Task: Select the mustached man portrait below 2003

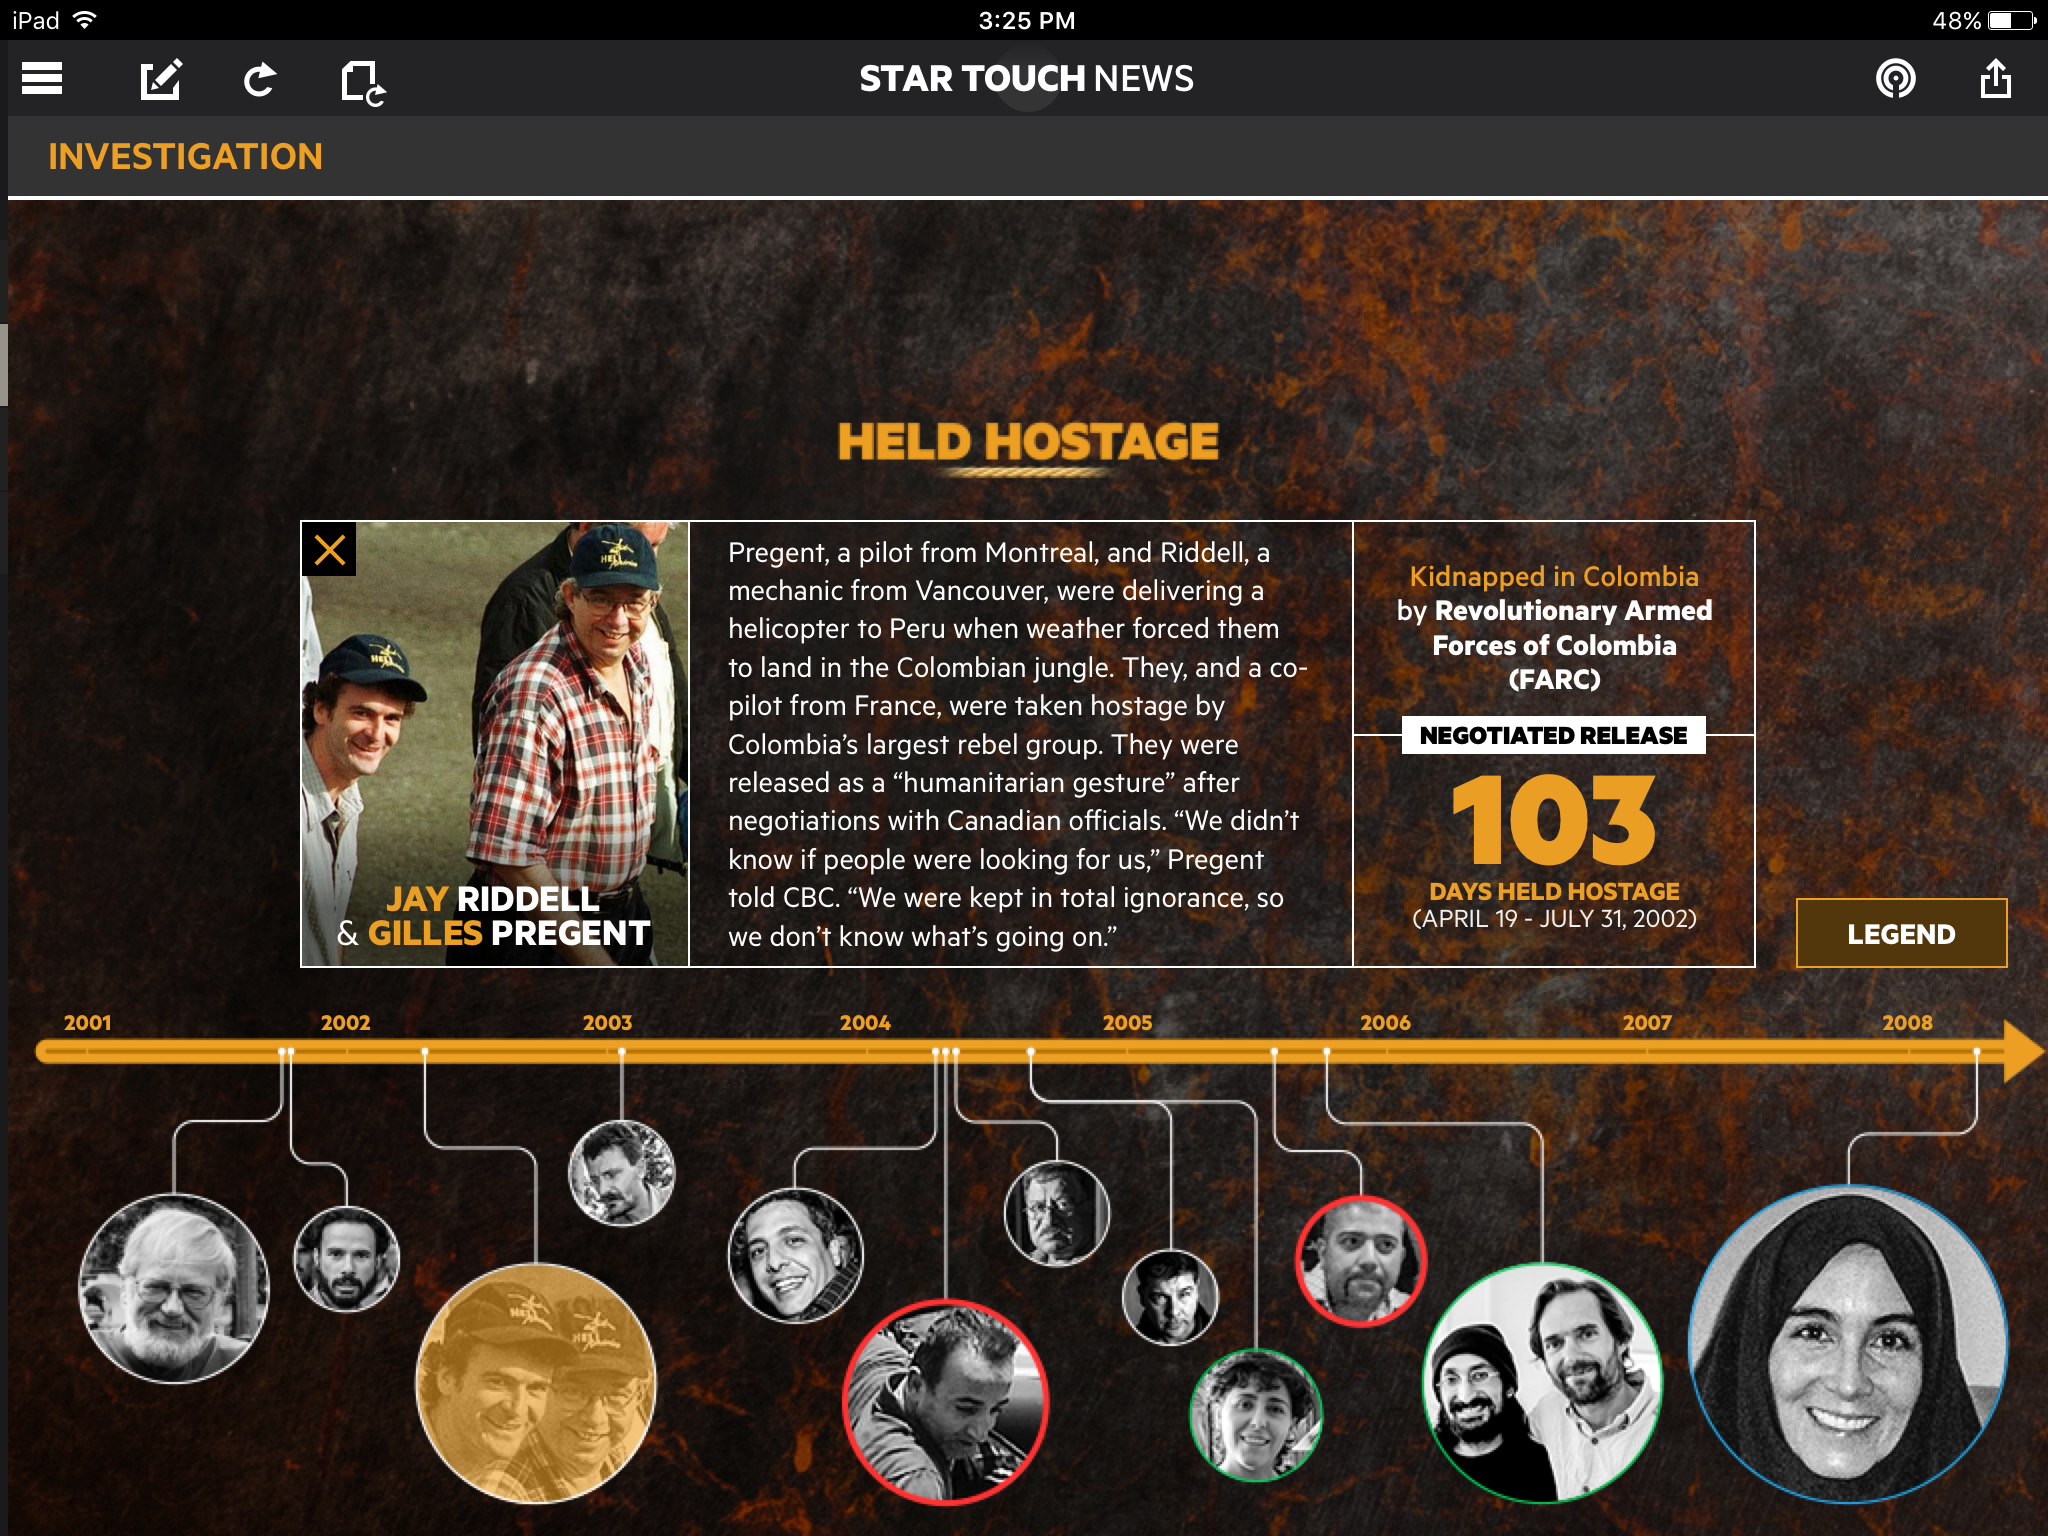Action: click(621, 1172)
